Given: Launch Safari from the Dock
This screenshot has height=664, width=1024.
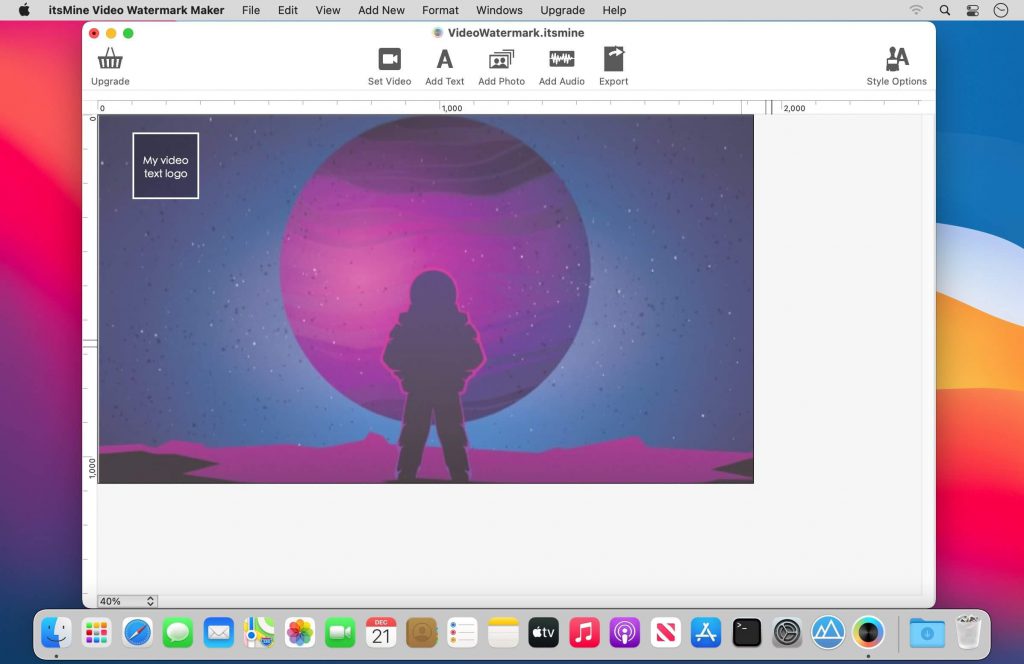Looking at the screenshot, I should point(137,632).
